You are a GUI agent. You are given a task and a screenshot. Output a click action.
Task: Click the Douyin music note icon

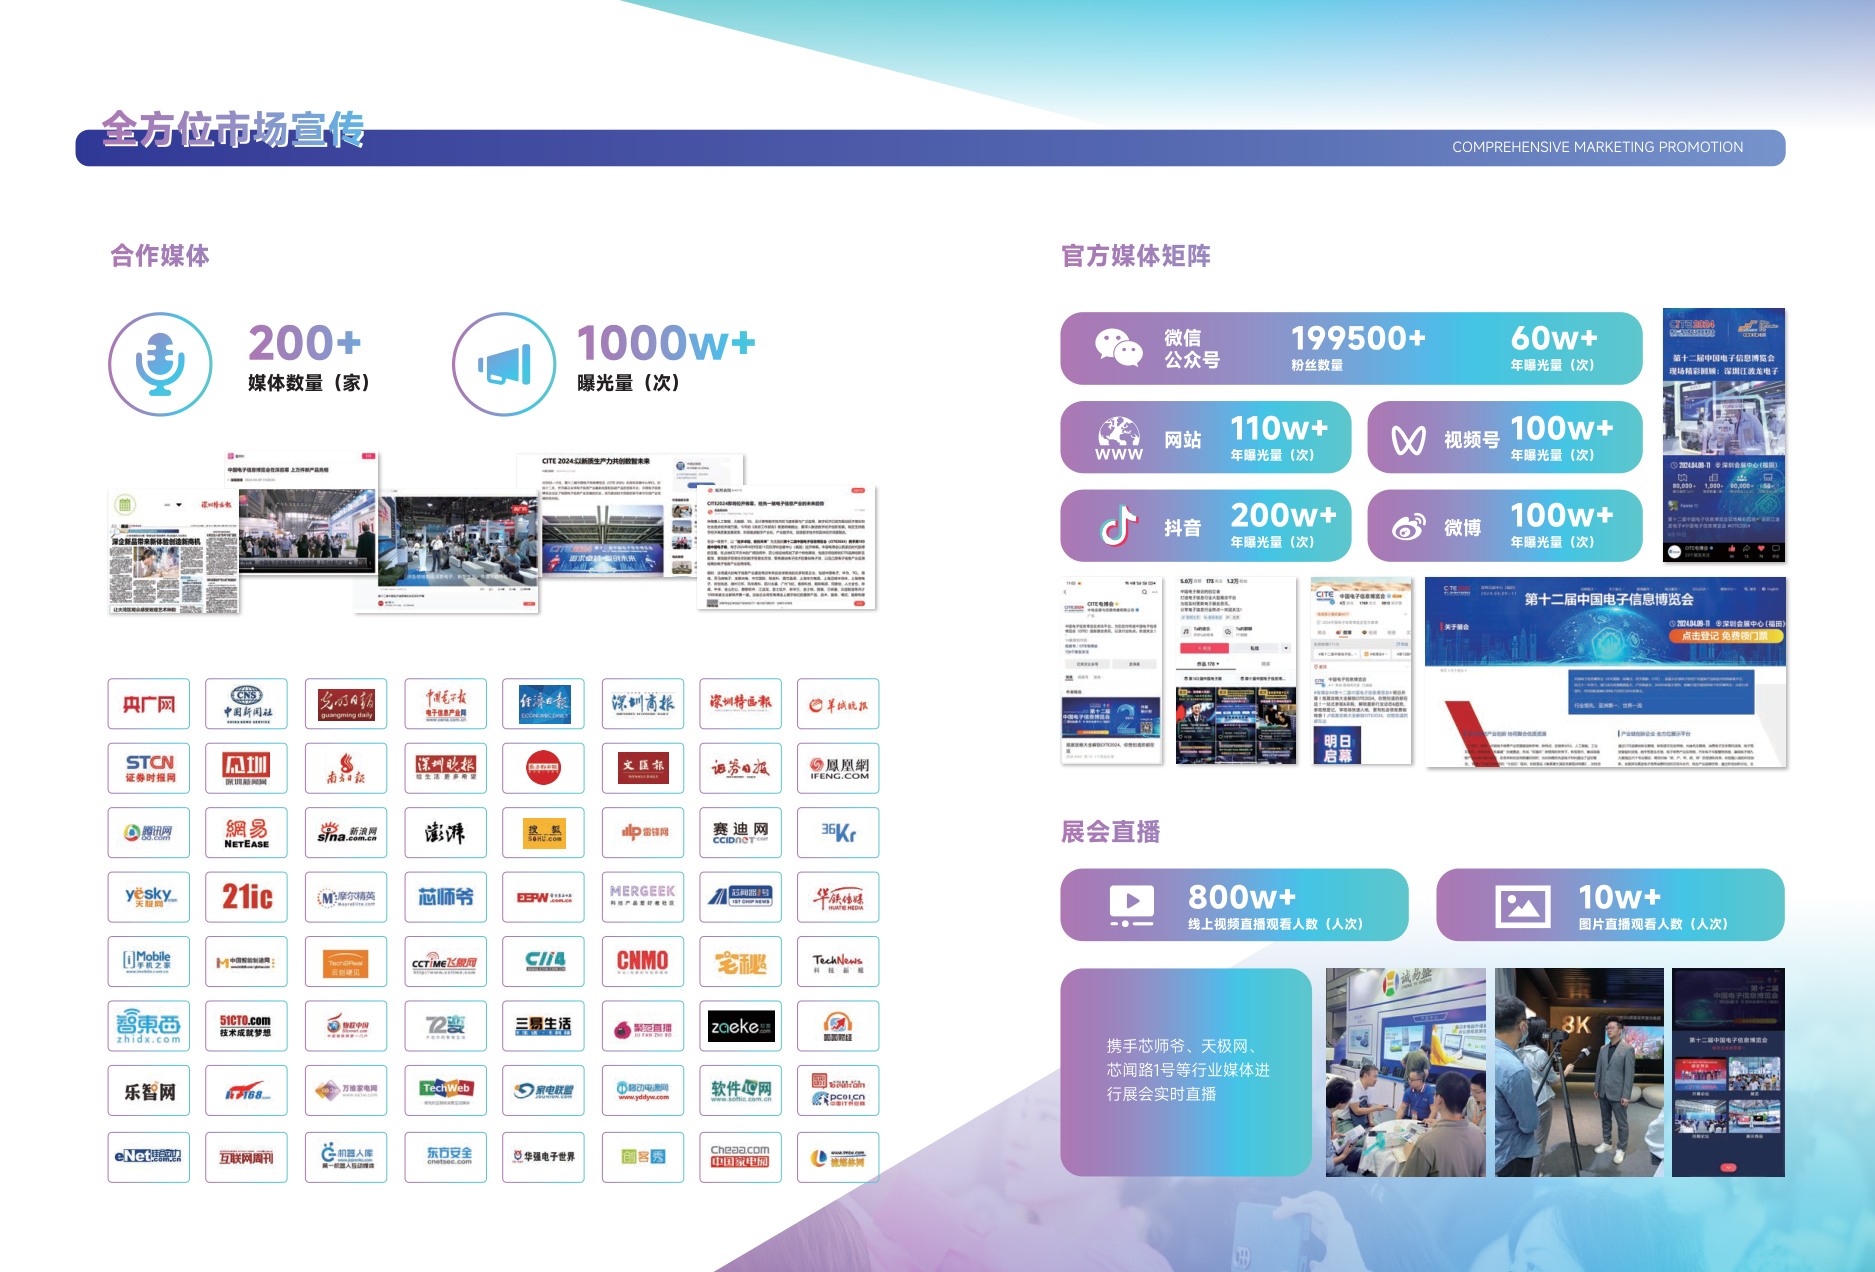tap(1118, 526)
